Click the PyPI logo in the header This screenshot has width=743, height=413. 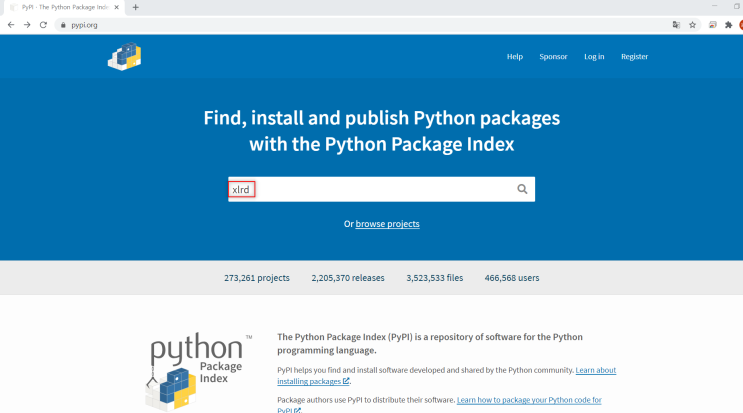(125, 56)
